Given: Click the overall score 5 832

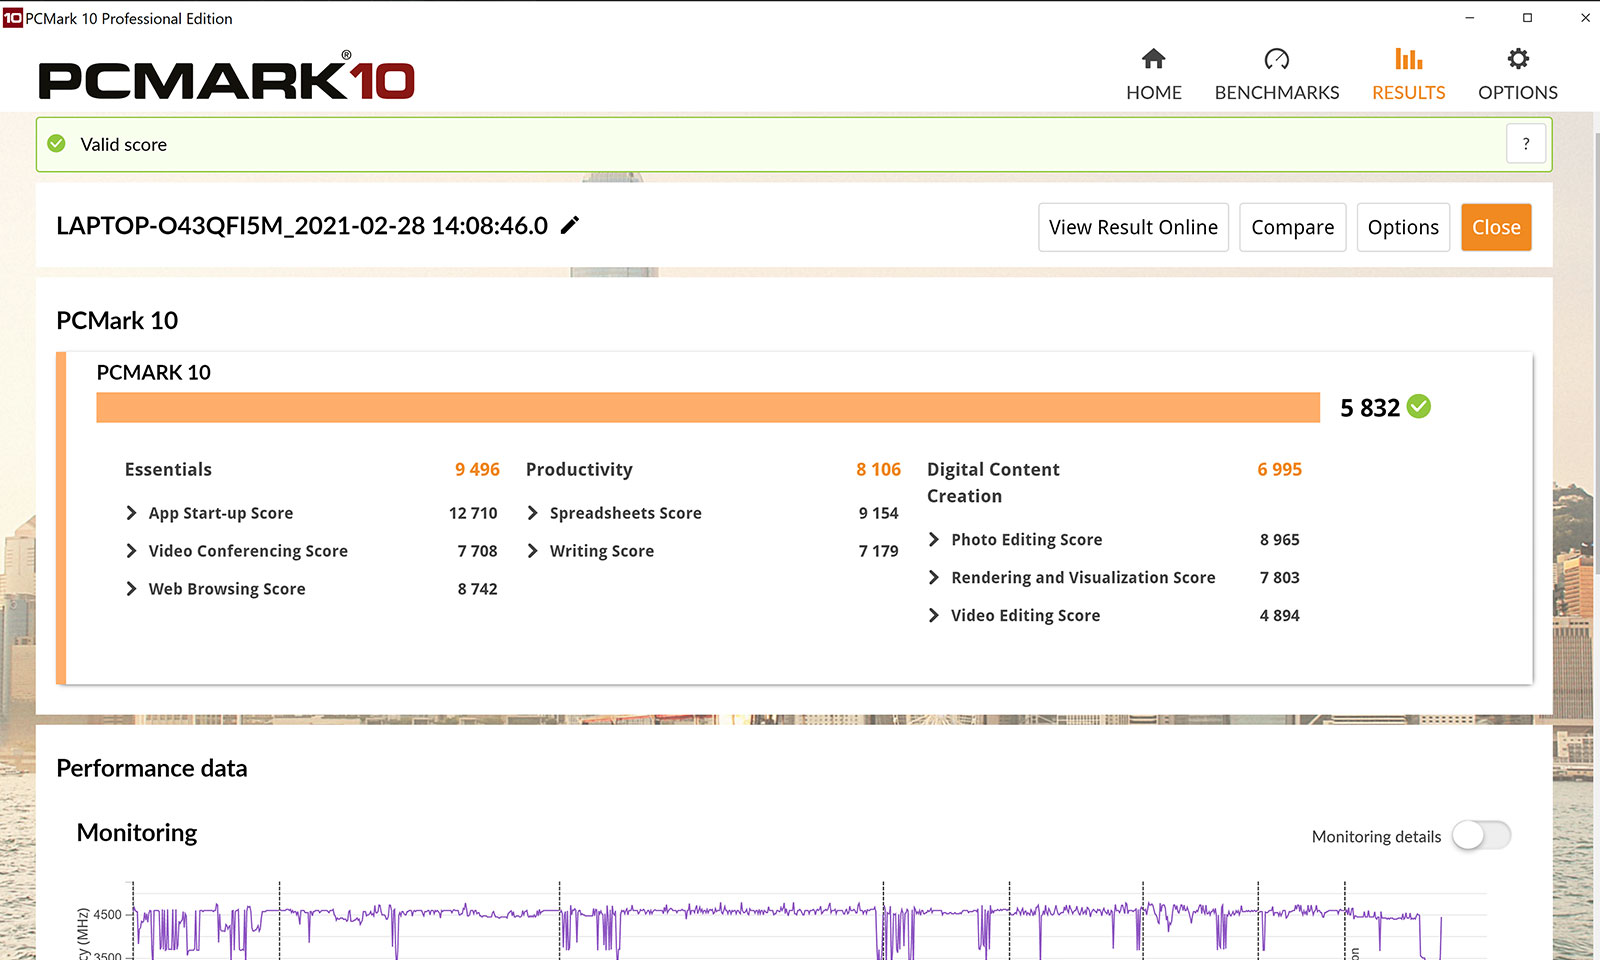Looking at the screenshot, I should (1370, 407).
